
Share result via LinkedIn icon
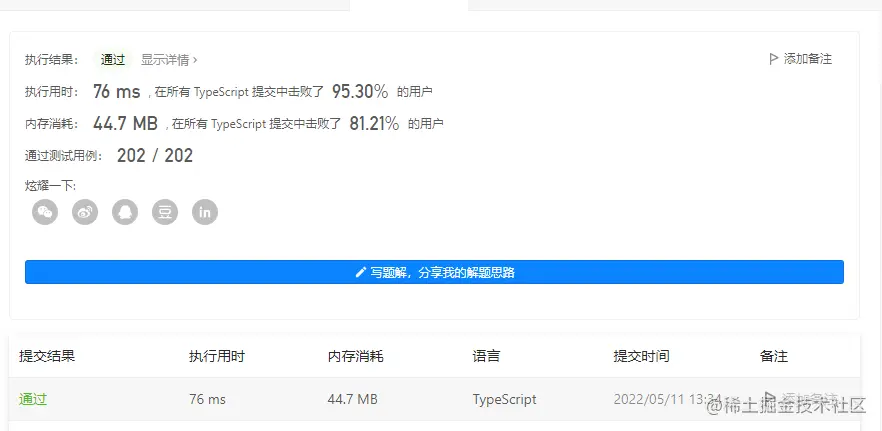click(x=205, y=212)
